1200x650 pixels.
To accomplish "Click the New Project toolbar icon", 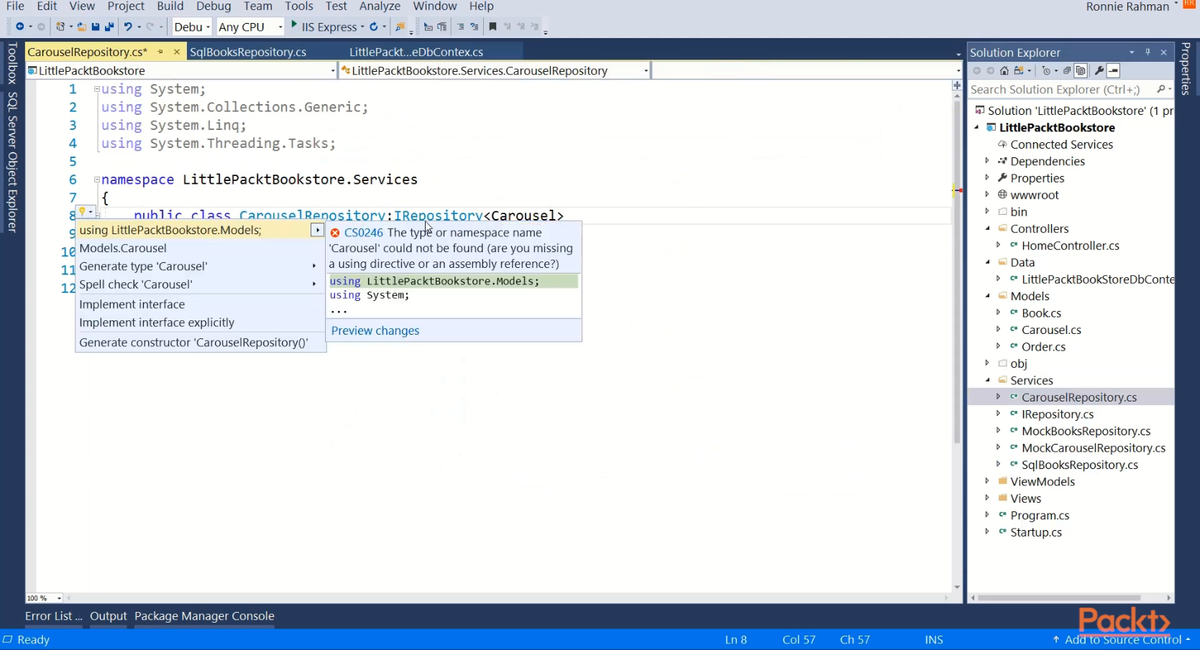I will (60, 27).
